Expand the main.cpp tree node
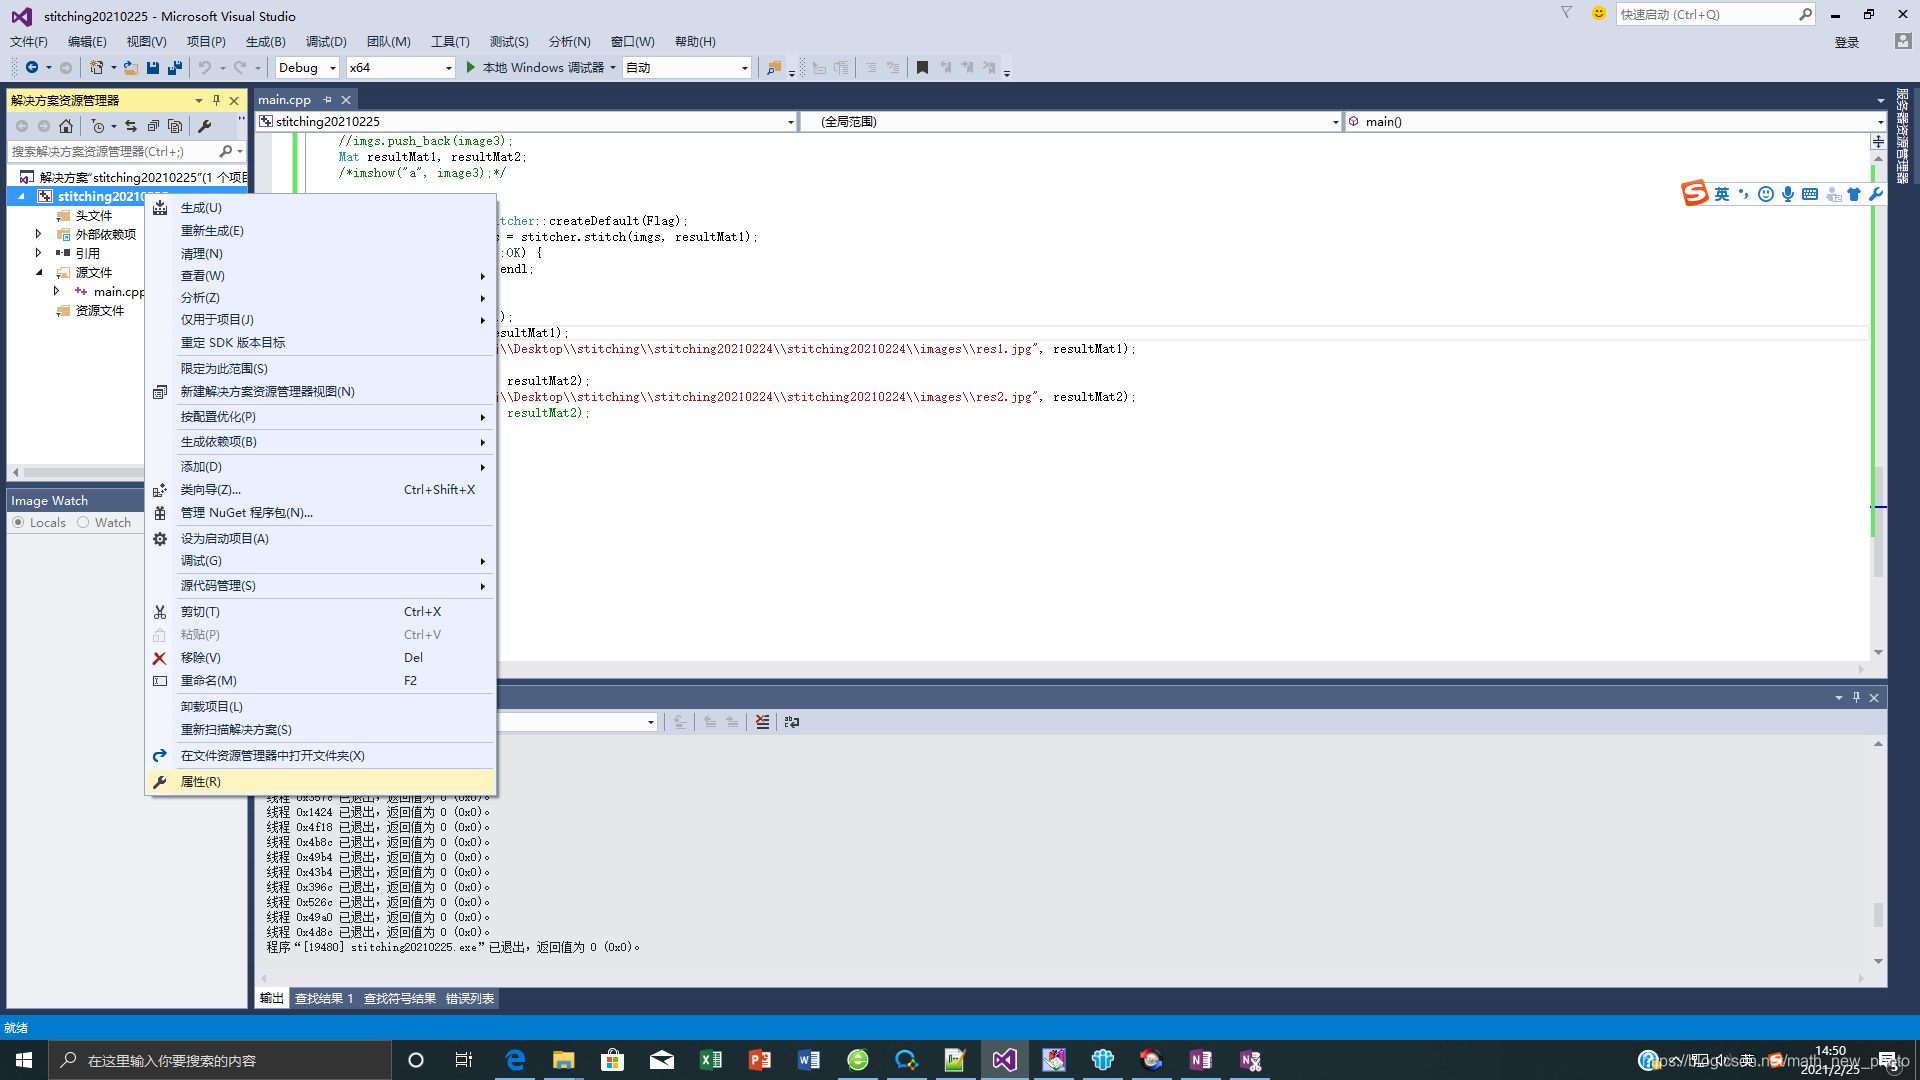 pos(56,291)
